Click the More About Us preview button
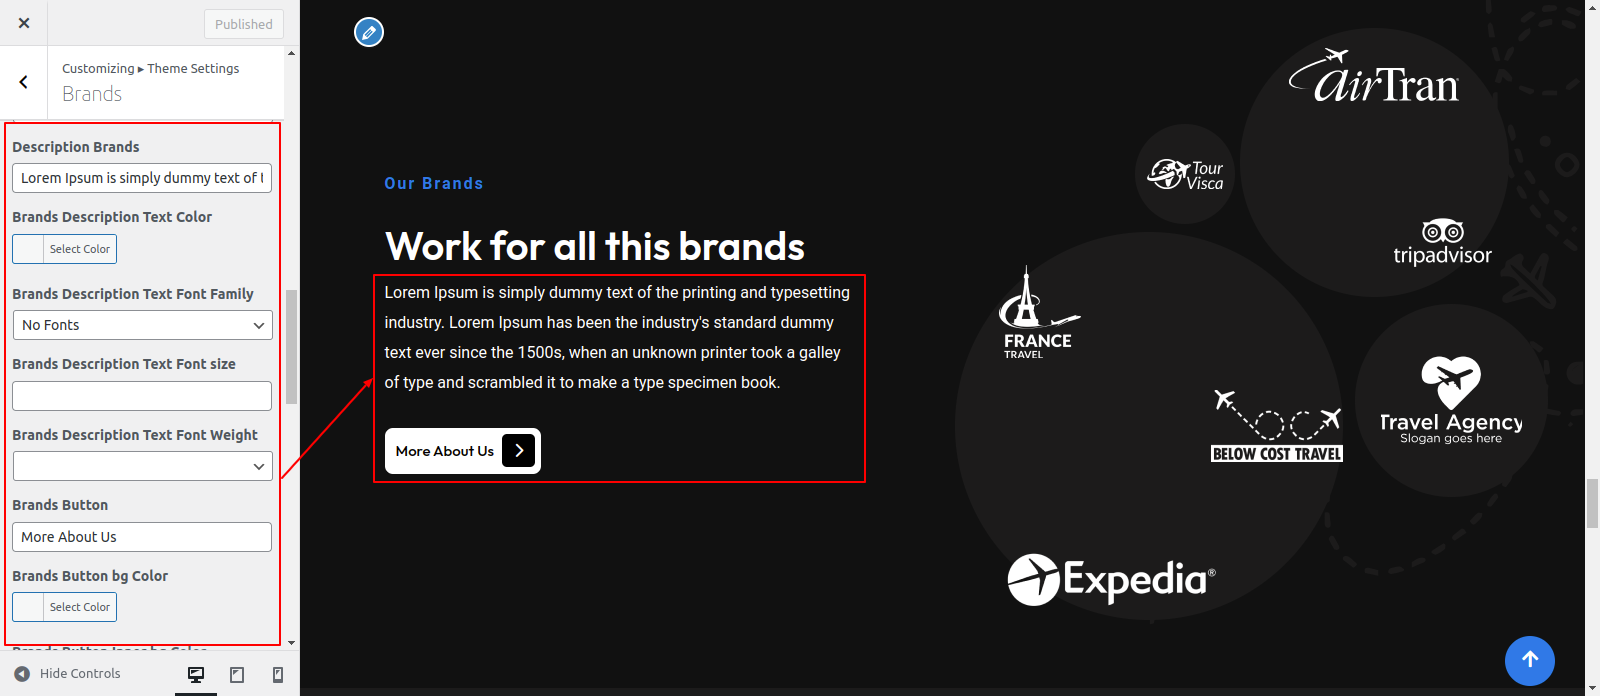This screenshot has width=1600, height=696. 463,451
